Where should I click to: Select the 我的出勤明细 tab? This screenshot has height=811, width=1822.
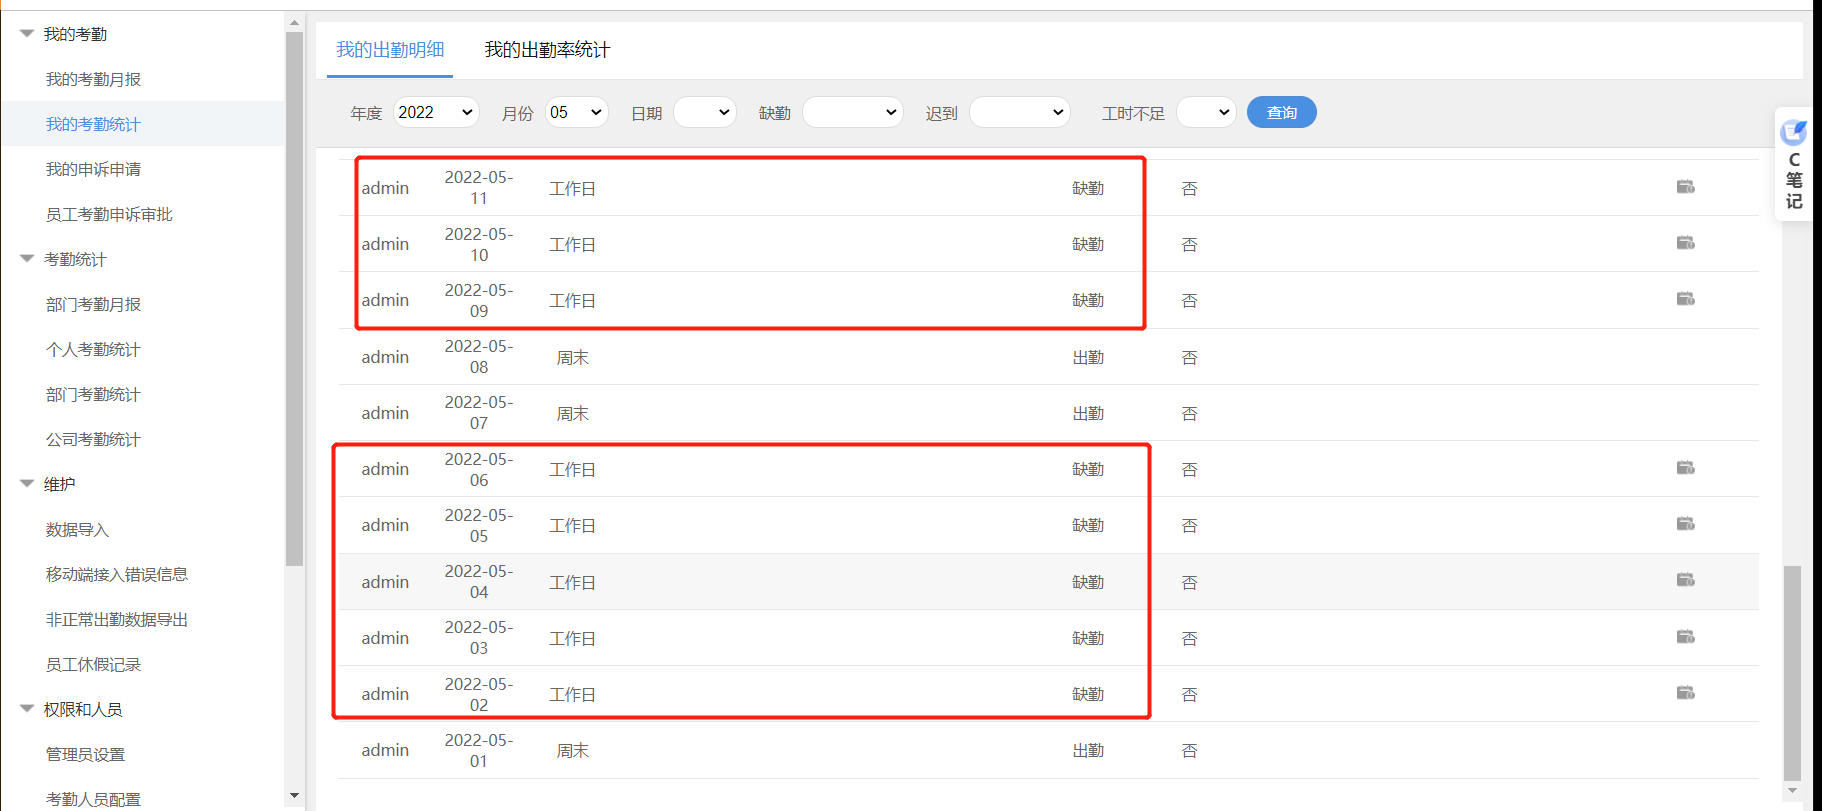[390, 50]
